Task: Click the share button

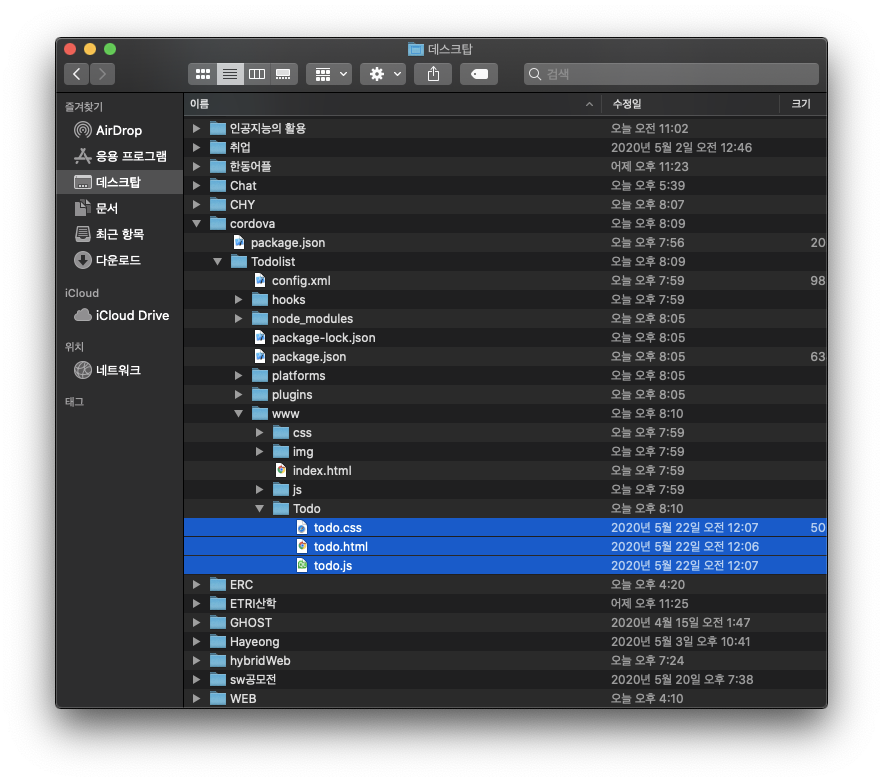Action: [x=433, y=74]
